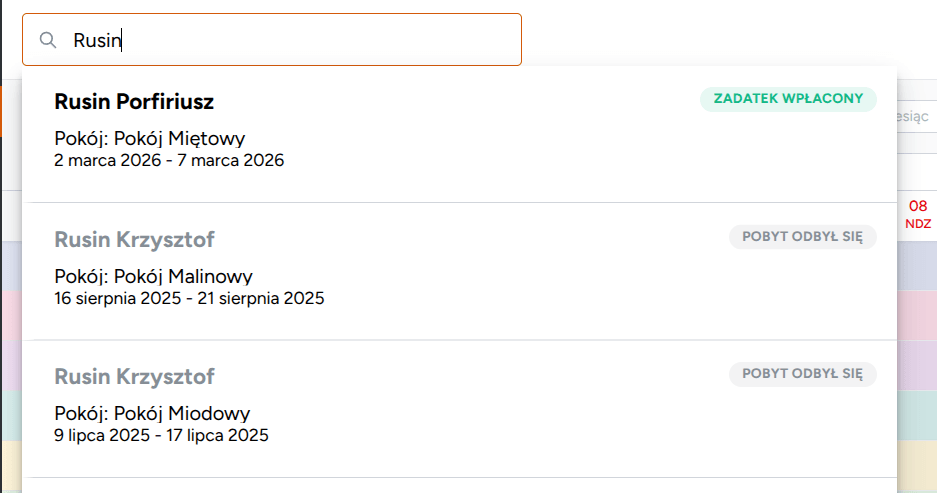The height and width of the screenshot is (493, 937).
Task: Open Rusin Krzysztof name above Pokój Malinowy
Action: click(134, 240)
